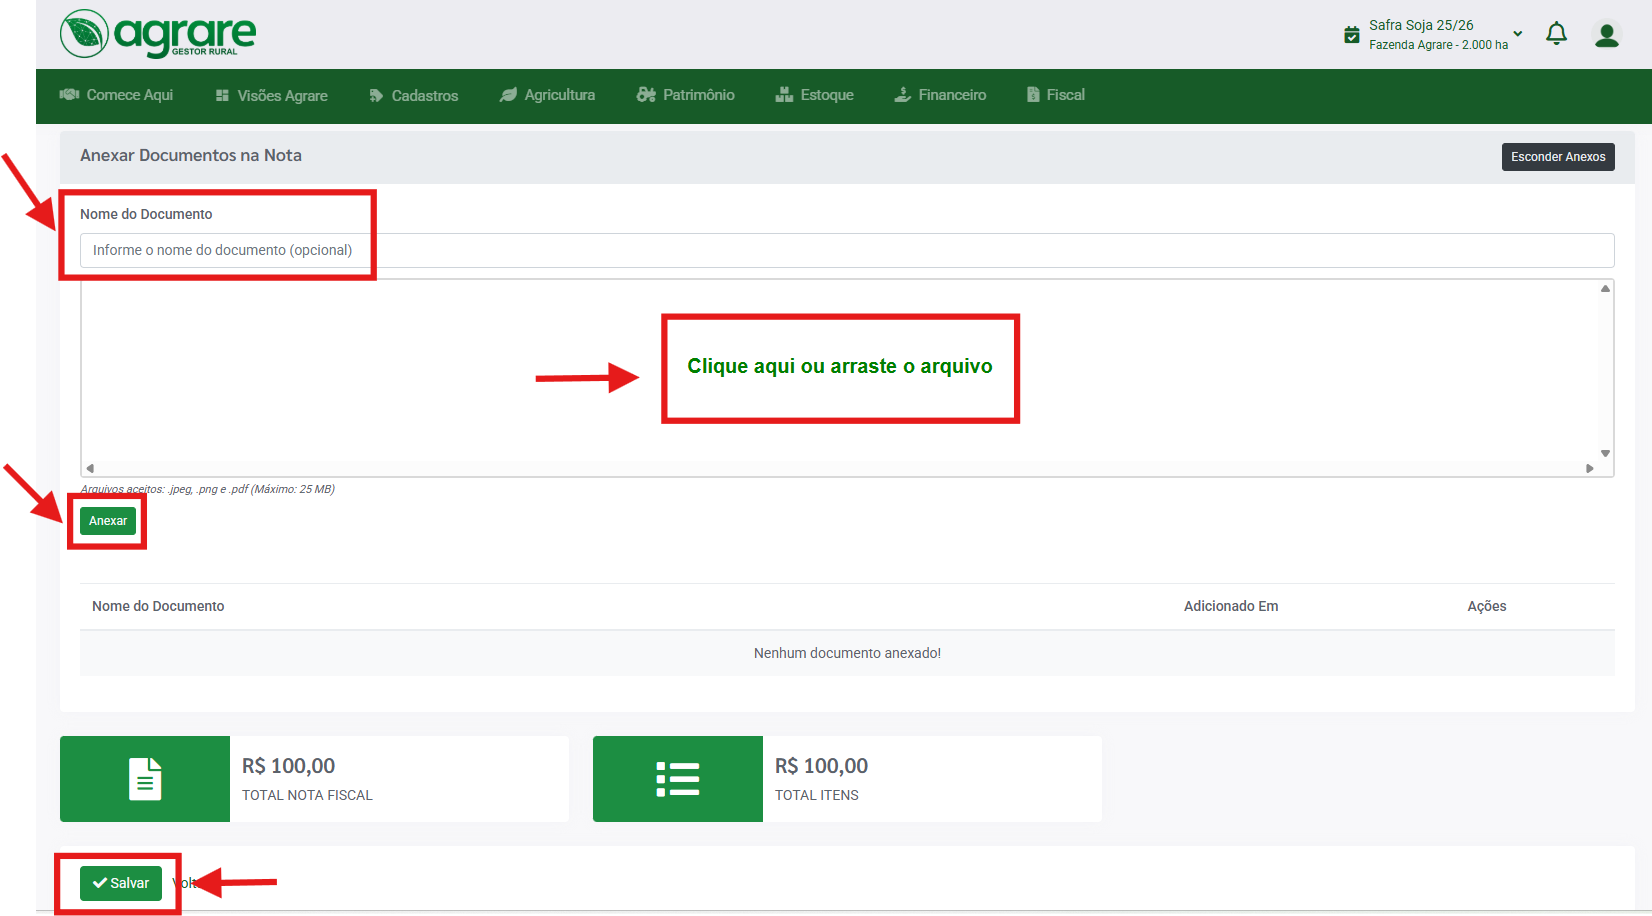Open the Estoque menu

coord(815,95)
